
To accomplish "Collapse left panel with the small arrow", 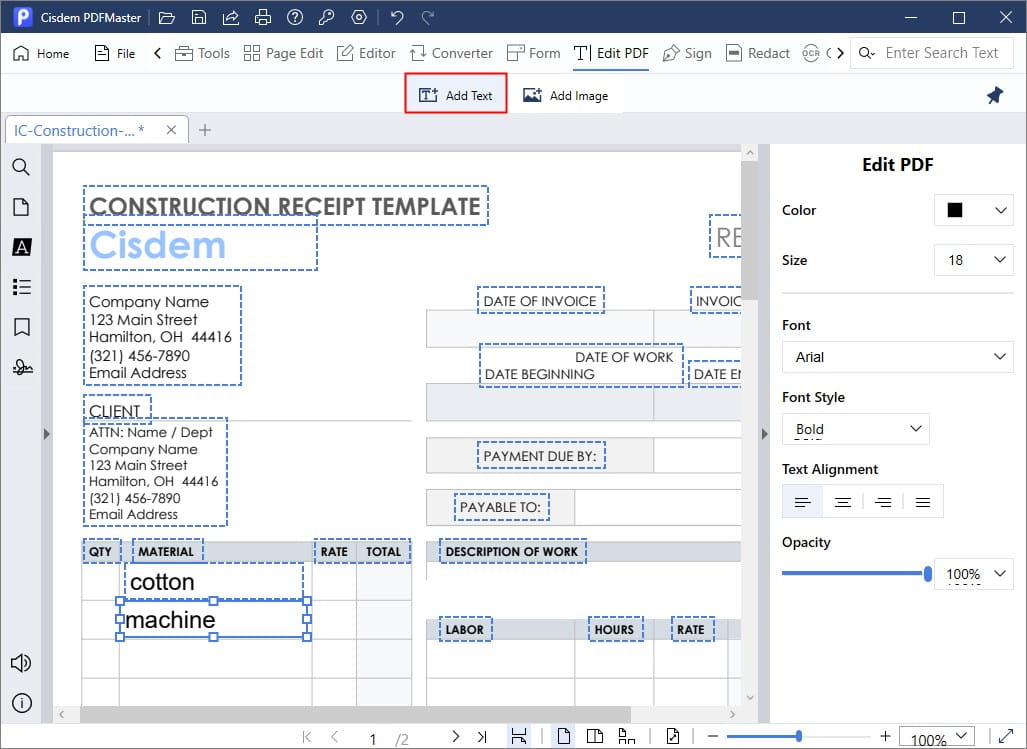I will [x=47, y=433].
